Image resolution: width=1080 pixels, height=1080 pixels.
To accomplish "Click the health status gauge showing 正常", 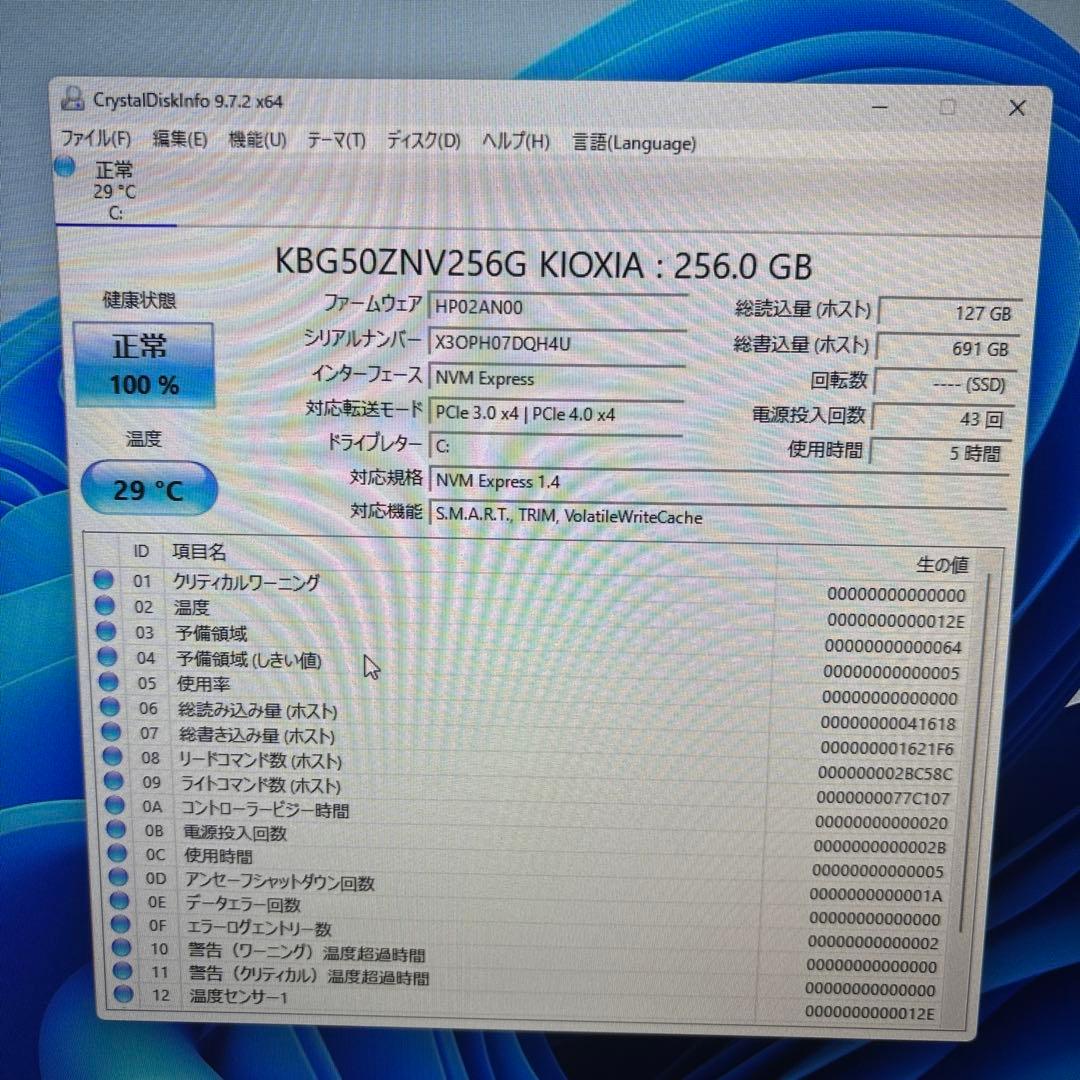I will (x=144, y=364).
